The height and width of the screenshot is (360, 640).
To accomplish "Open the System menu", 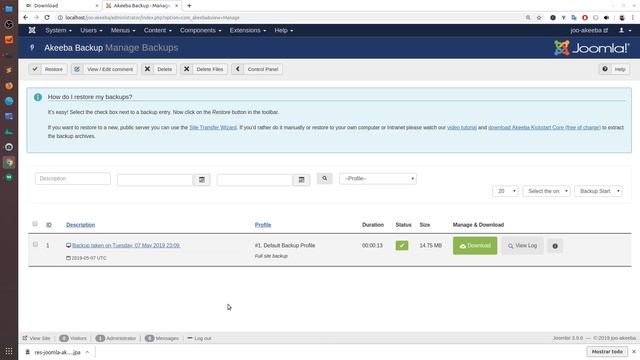I will click(x=58, y=30).
